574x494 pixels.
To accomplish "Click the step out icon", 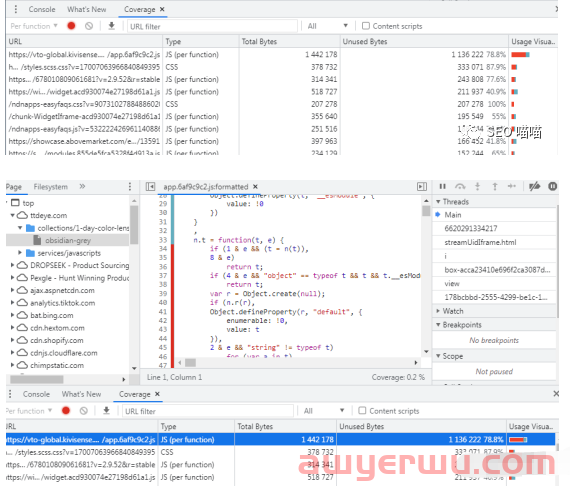I will point(495,187).
